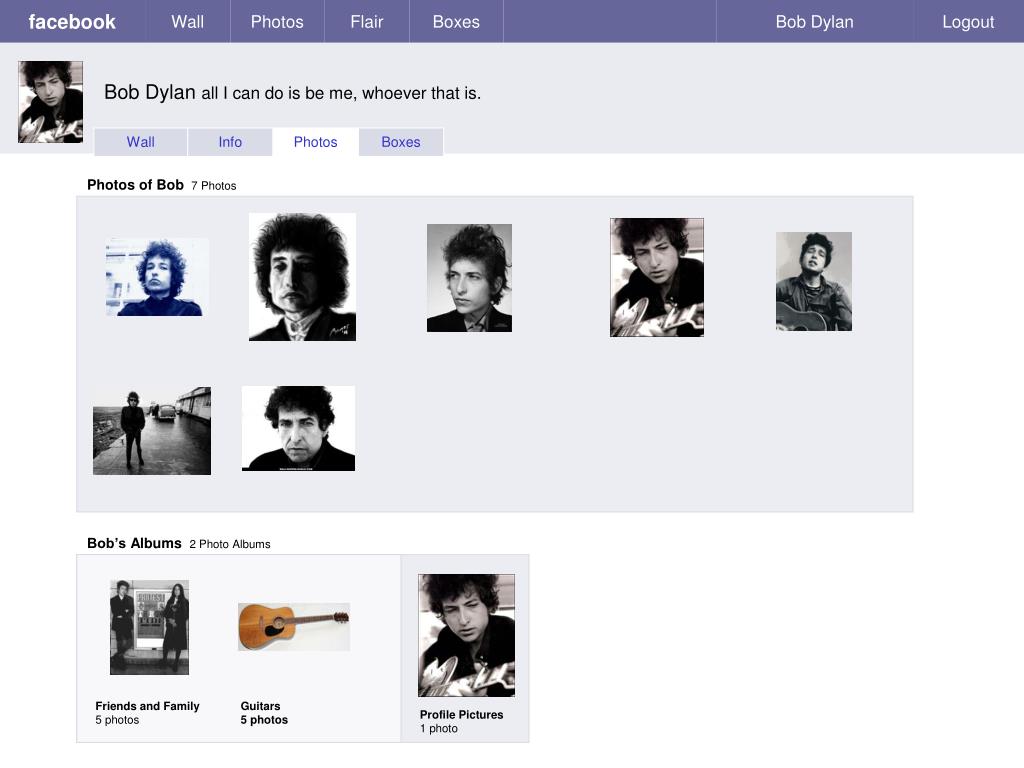The width and height of the screenshot is (1024, 768).
Task: Click the Profile Pictures album title
Action: [x=462, y=714]
